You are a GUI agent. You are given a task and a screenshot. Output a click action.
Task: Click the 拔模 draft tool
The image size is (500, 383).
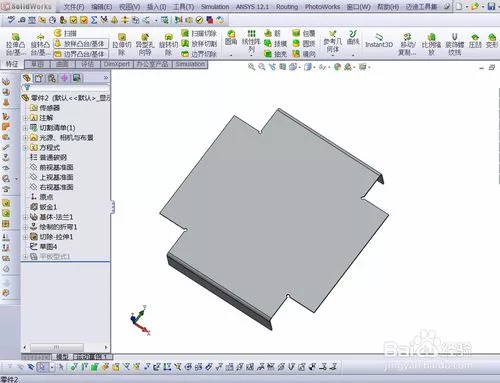[x=275, y=43]
